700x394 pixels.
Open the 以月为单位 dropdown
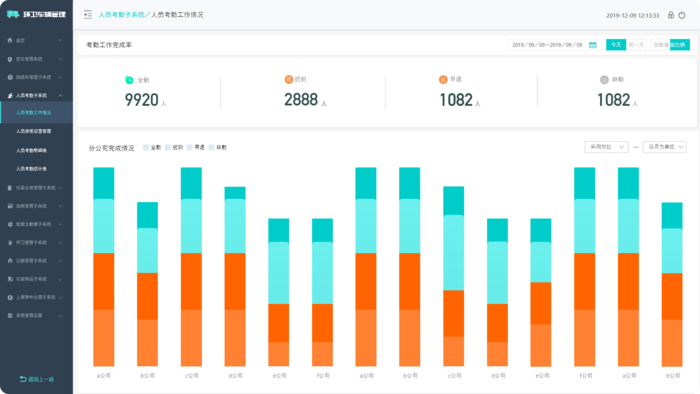click(664, 147)
